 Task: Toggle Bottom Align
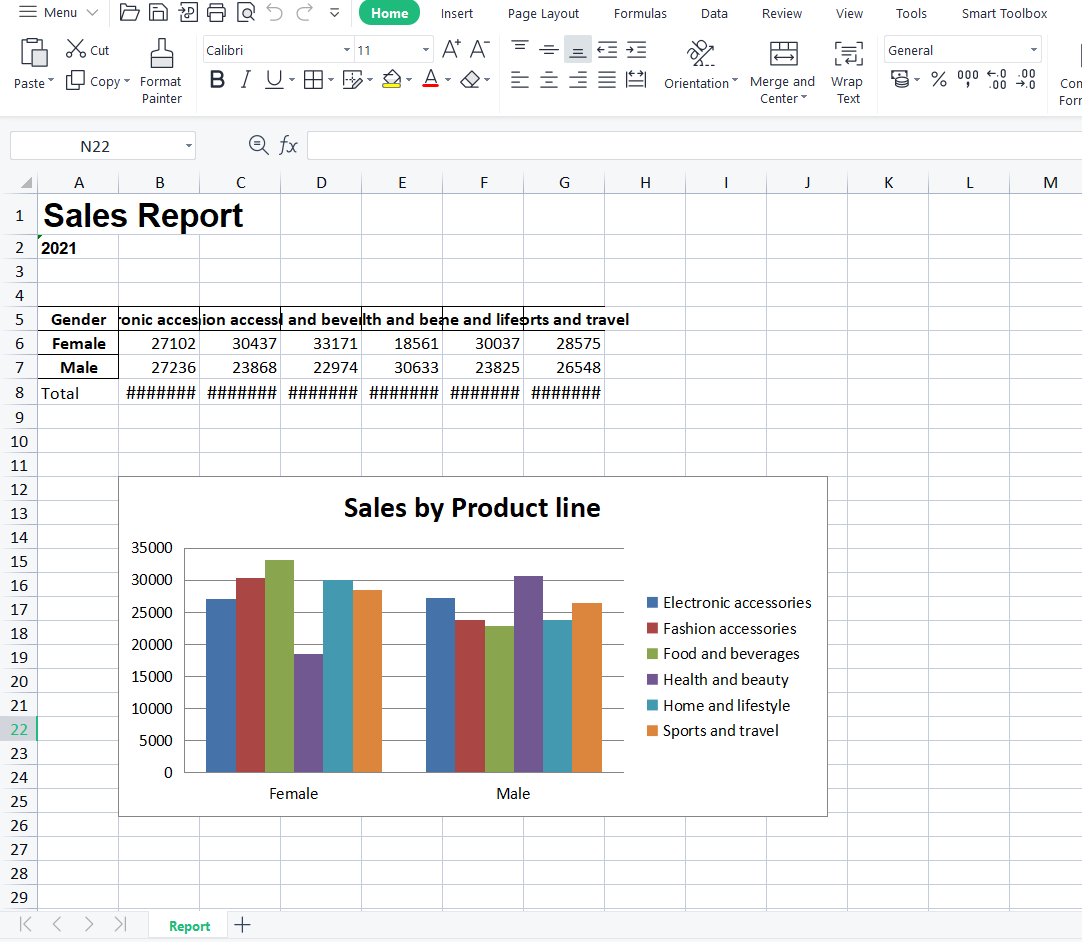578,50
